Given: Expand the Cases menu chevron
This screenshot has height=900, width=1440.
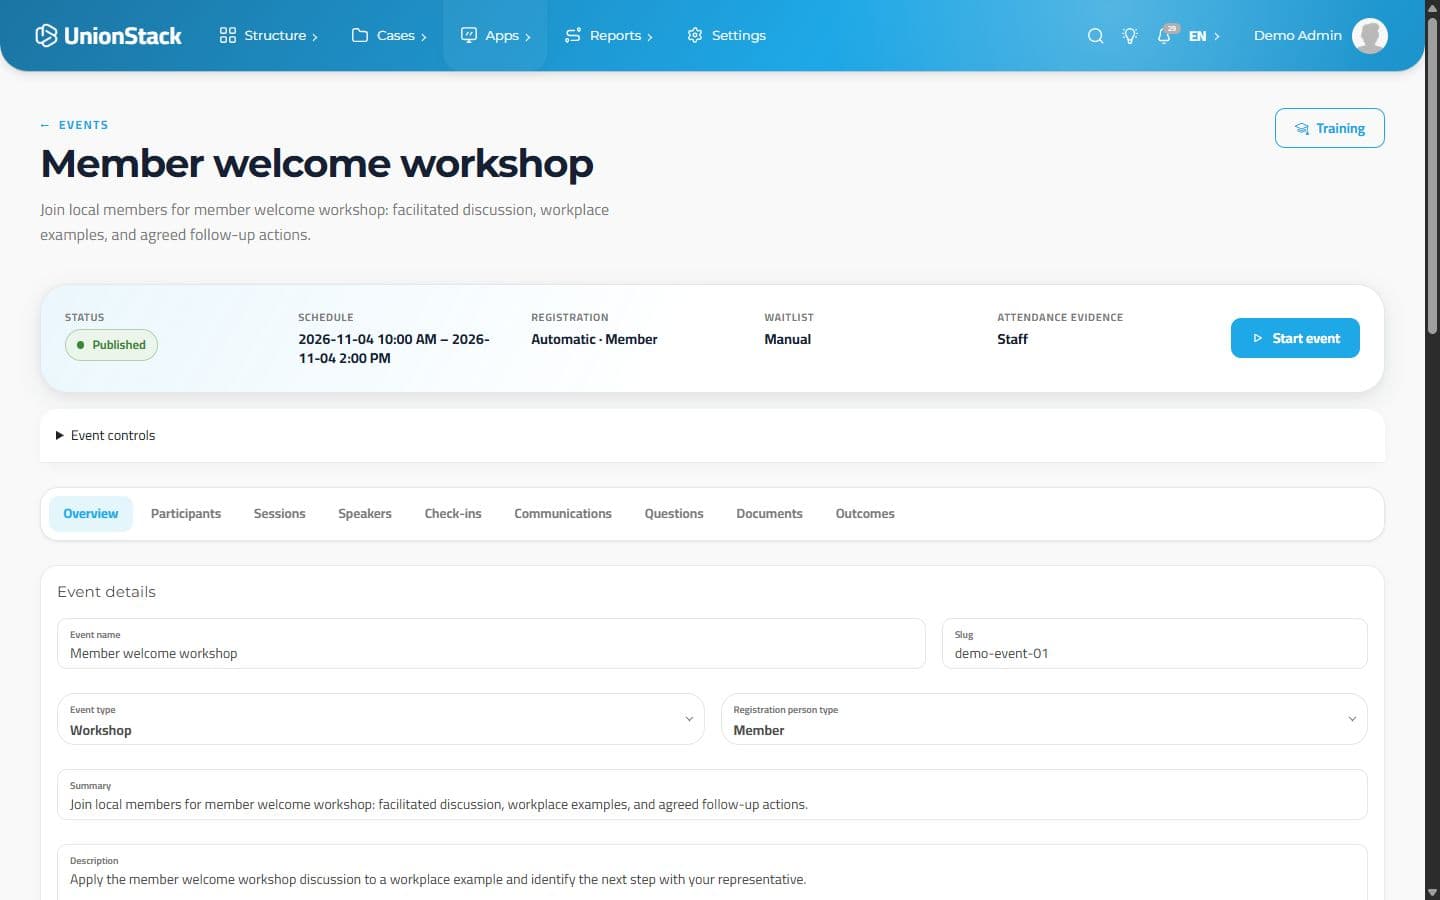Looking at the screenshot, I should (x=424, y=36).
